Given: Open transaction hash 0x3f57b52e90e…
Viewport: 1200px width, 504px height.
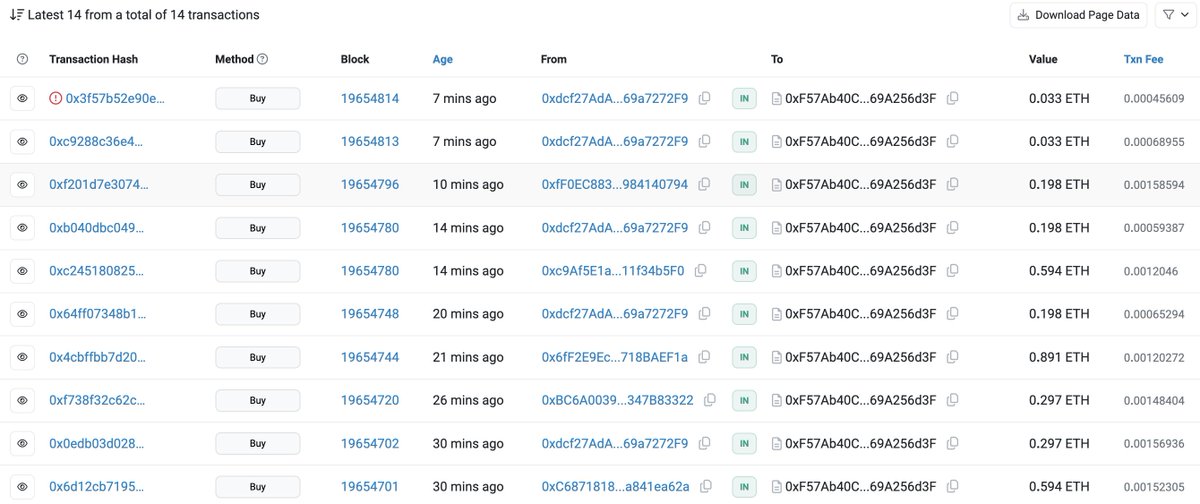Looking at the screenshot, I should click(x=115, y=98).
